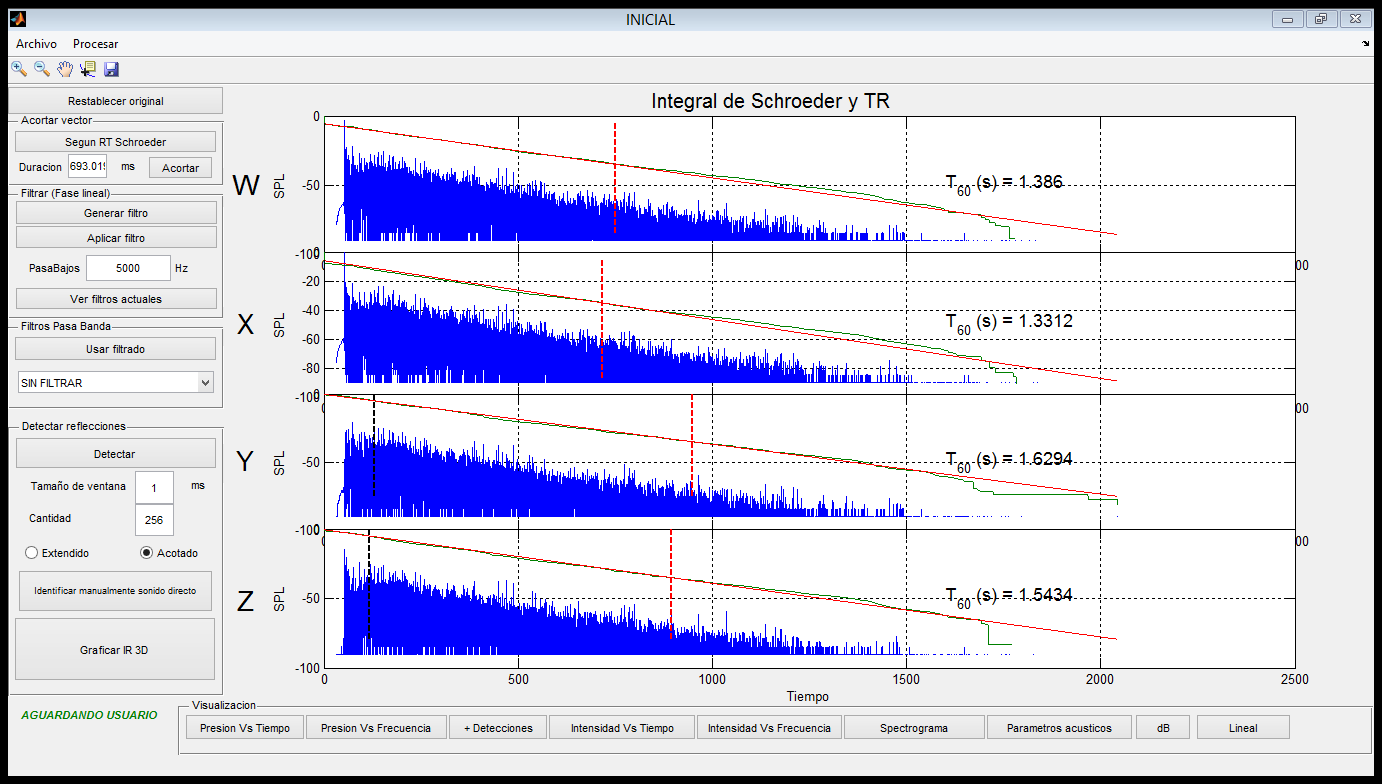Click red dashed marker in X plot
This screenshot has width=1382, height=784.
click(602, 318)
